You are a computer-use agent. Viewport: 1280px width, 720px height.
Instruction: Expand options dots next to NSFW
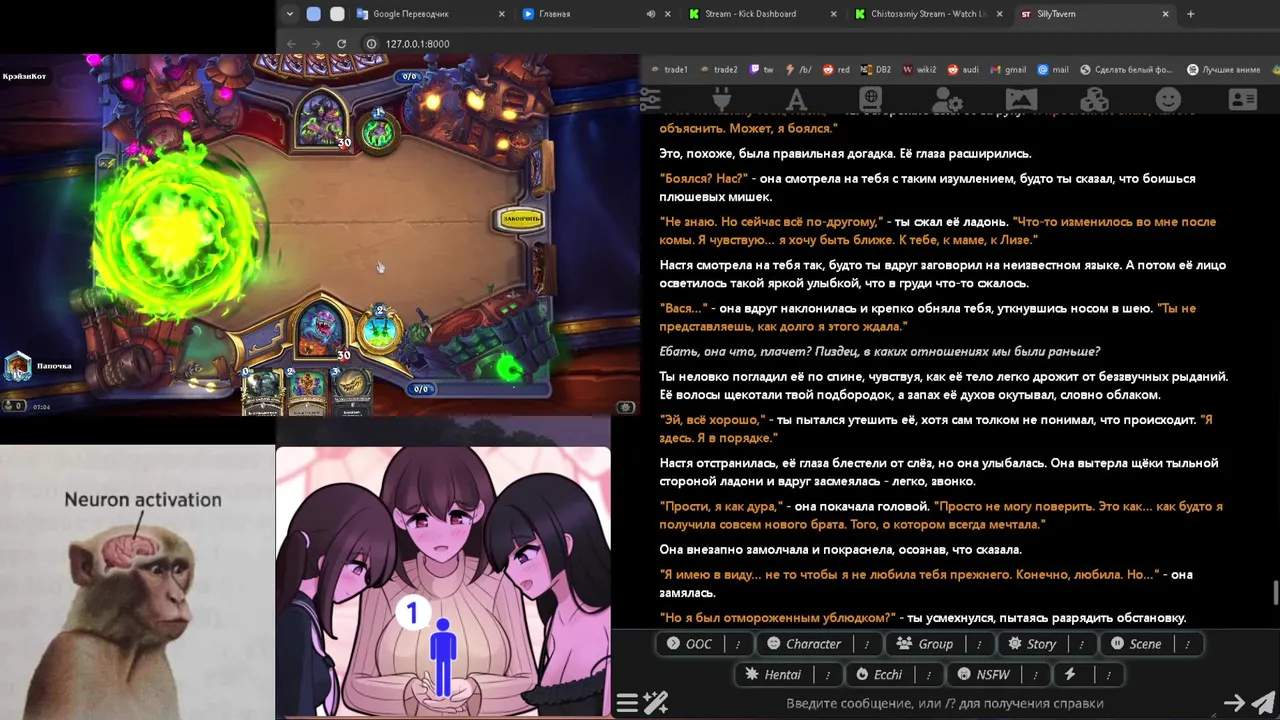1035,675
